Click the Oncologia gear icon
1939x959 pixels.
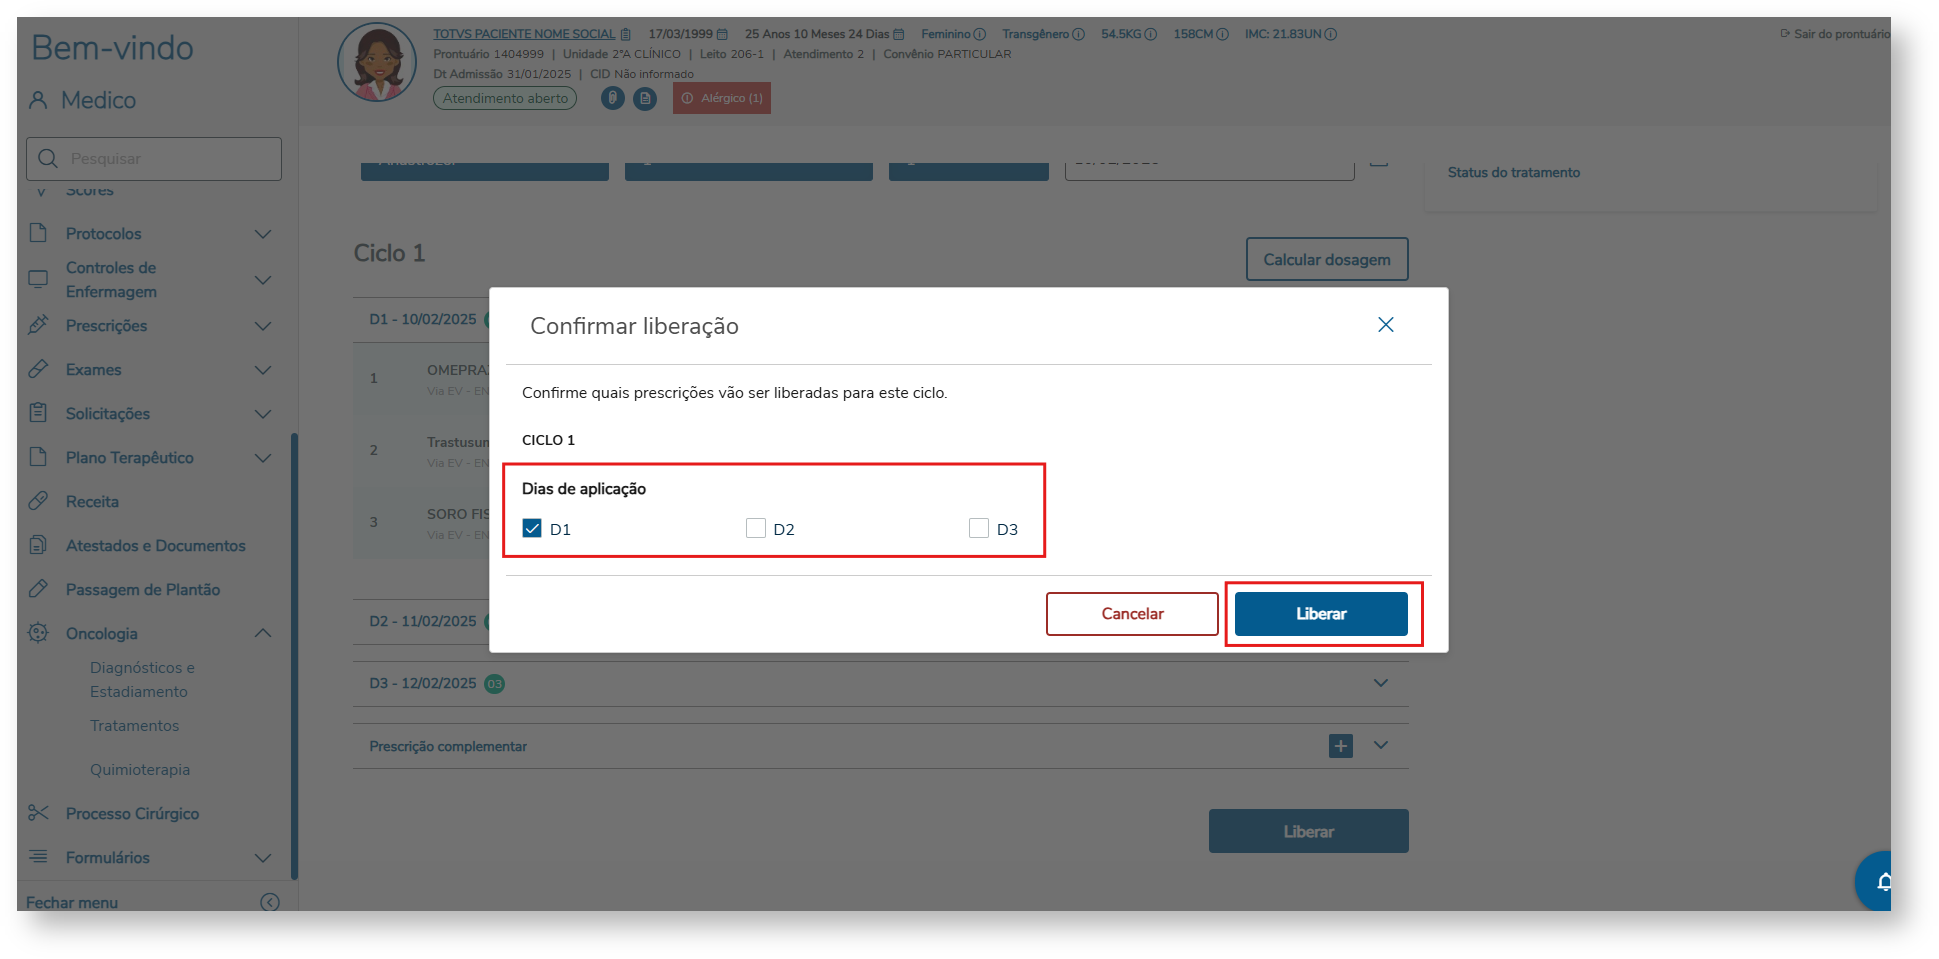click(38, 633)
